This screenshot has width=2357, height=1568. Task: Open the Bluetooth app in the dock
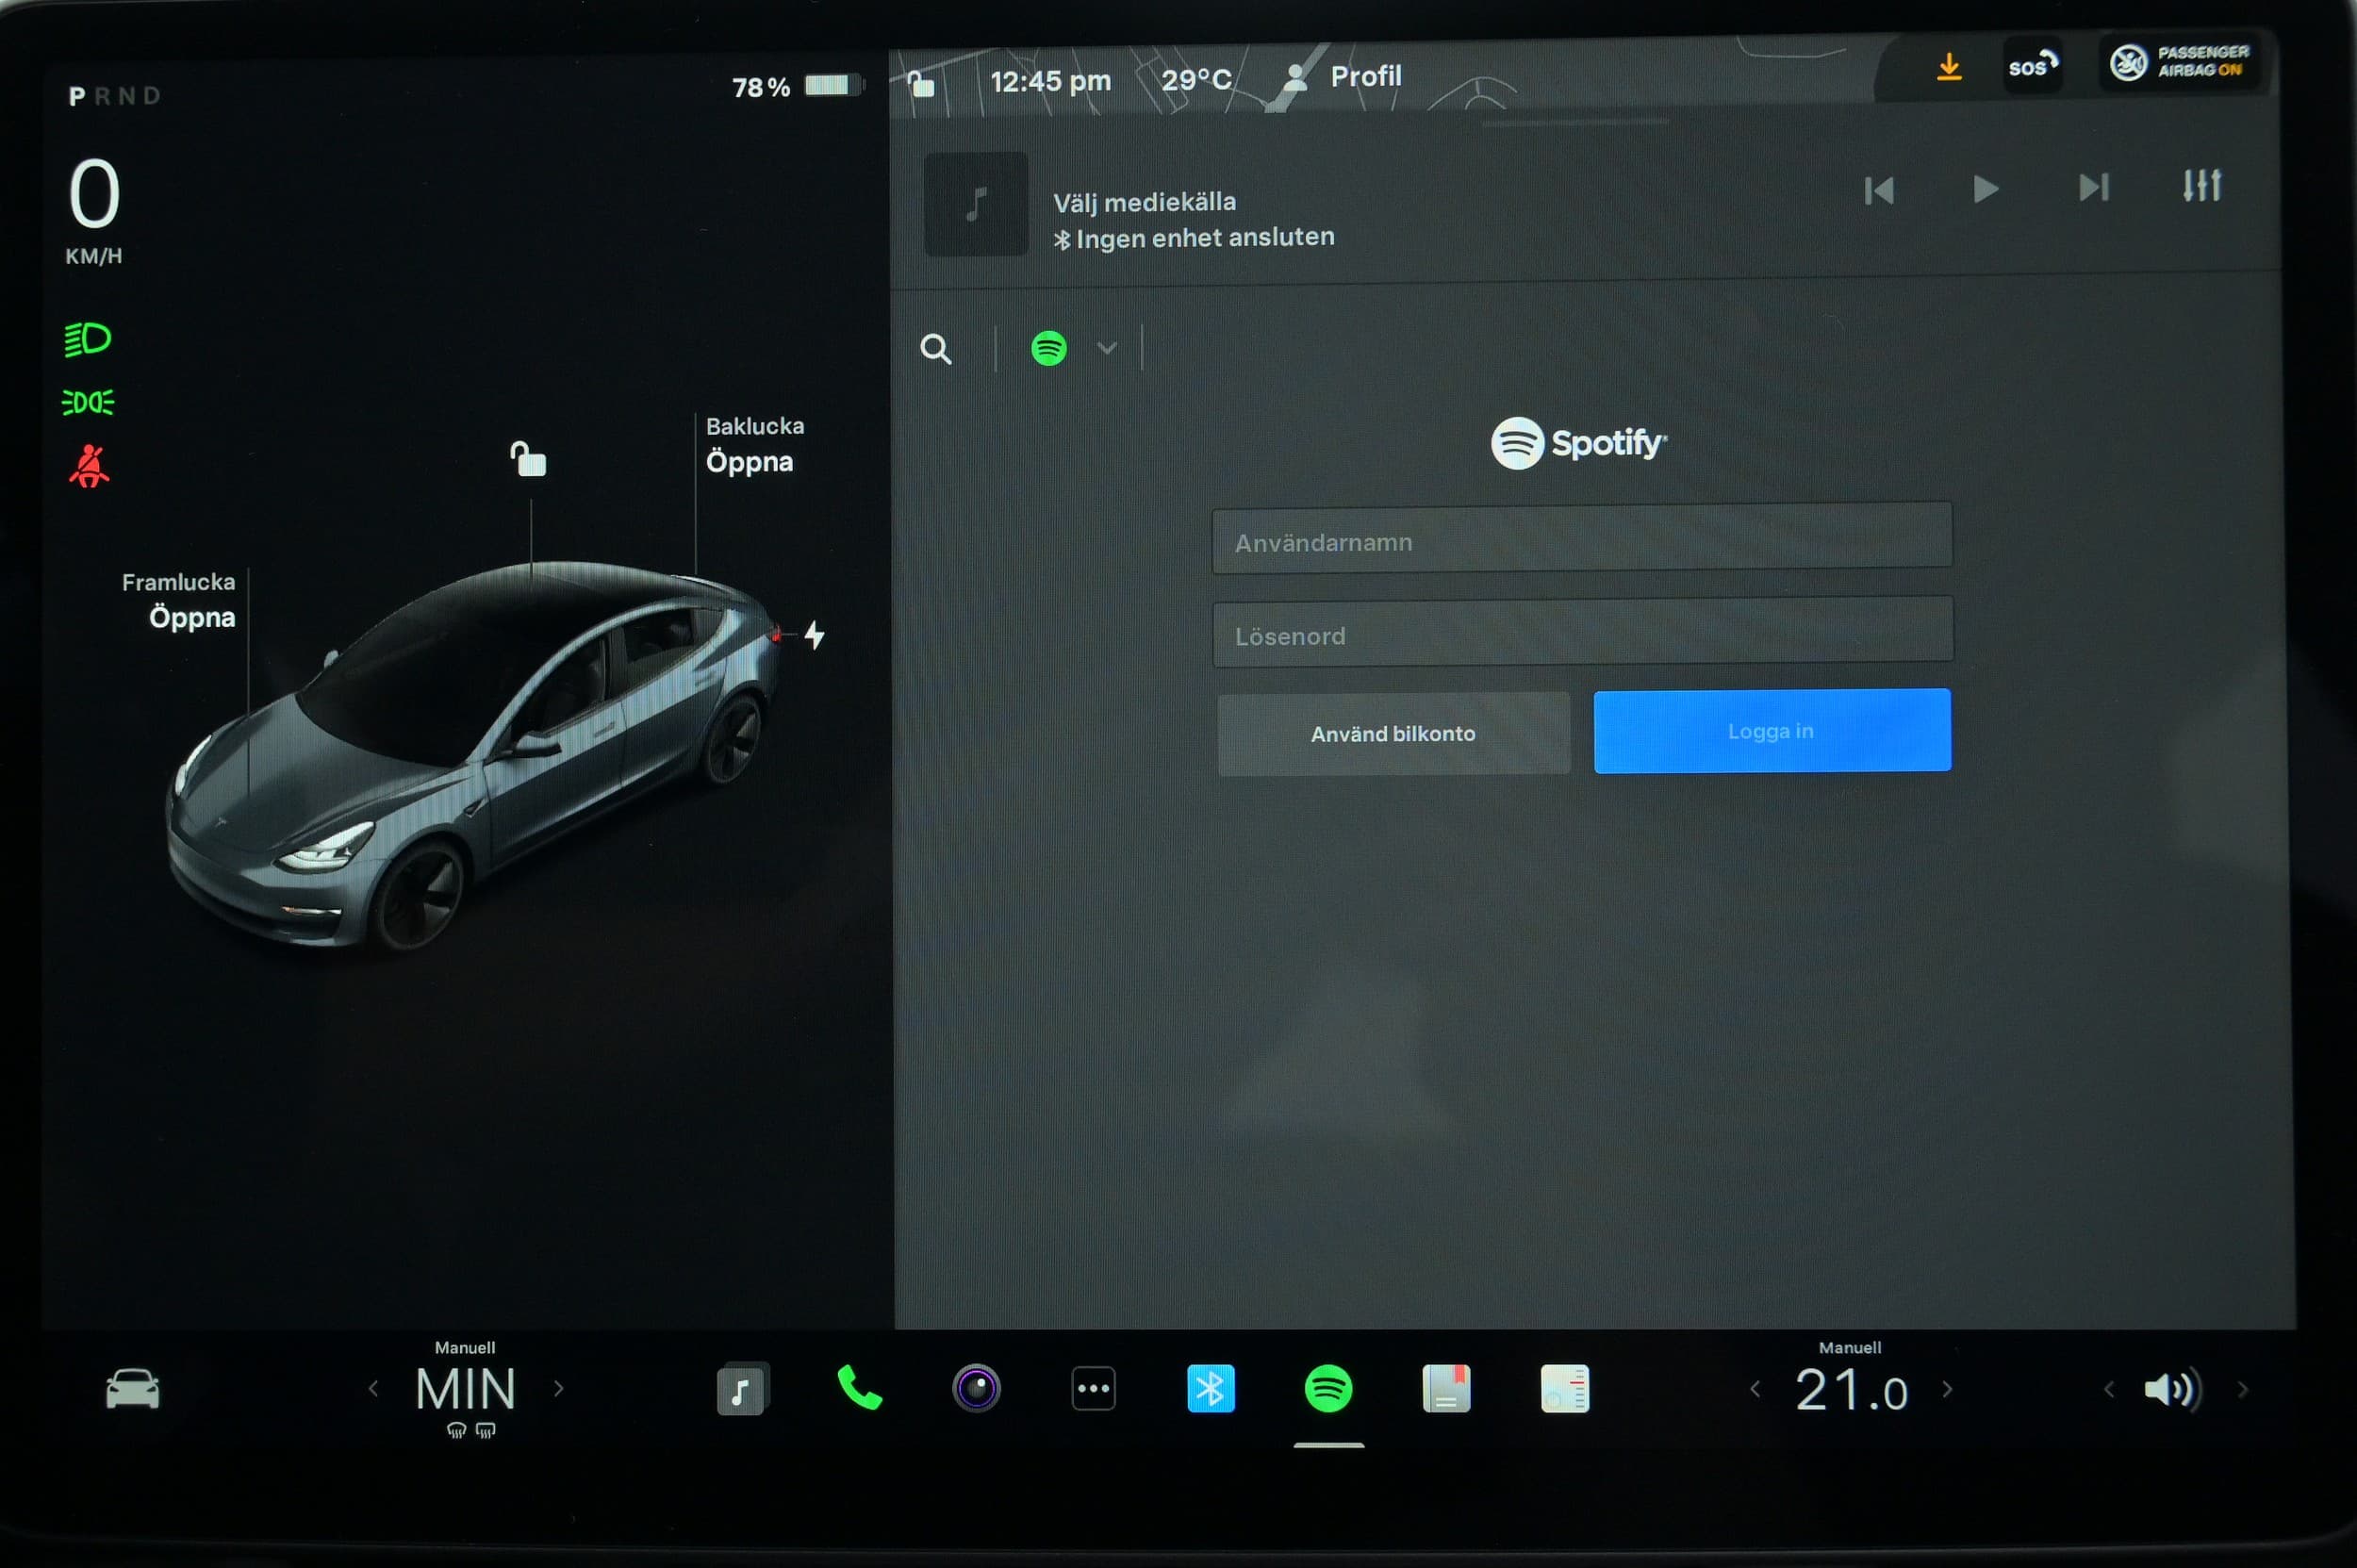tap(1210, 1389)
